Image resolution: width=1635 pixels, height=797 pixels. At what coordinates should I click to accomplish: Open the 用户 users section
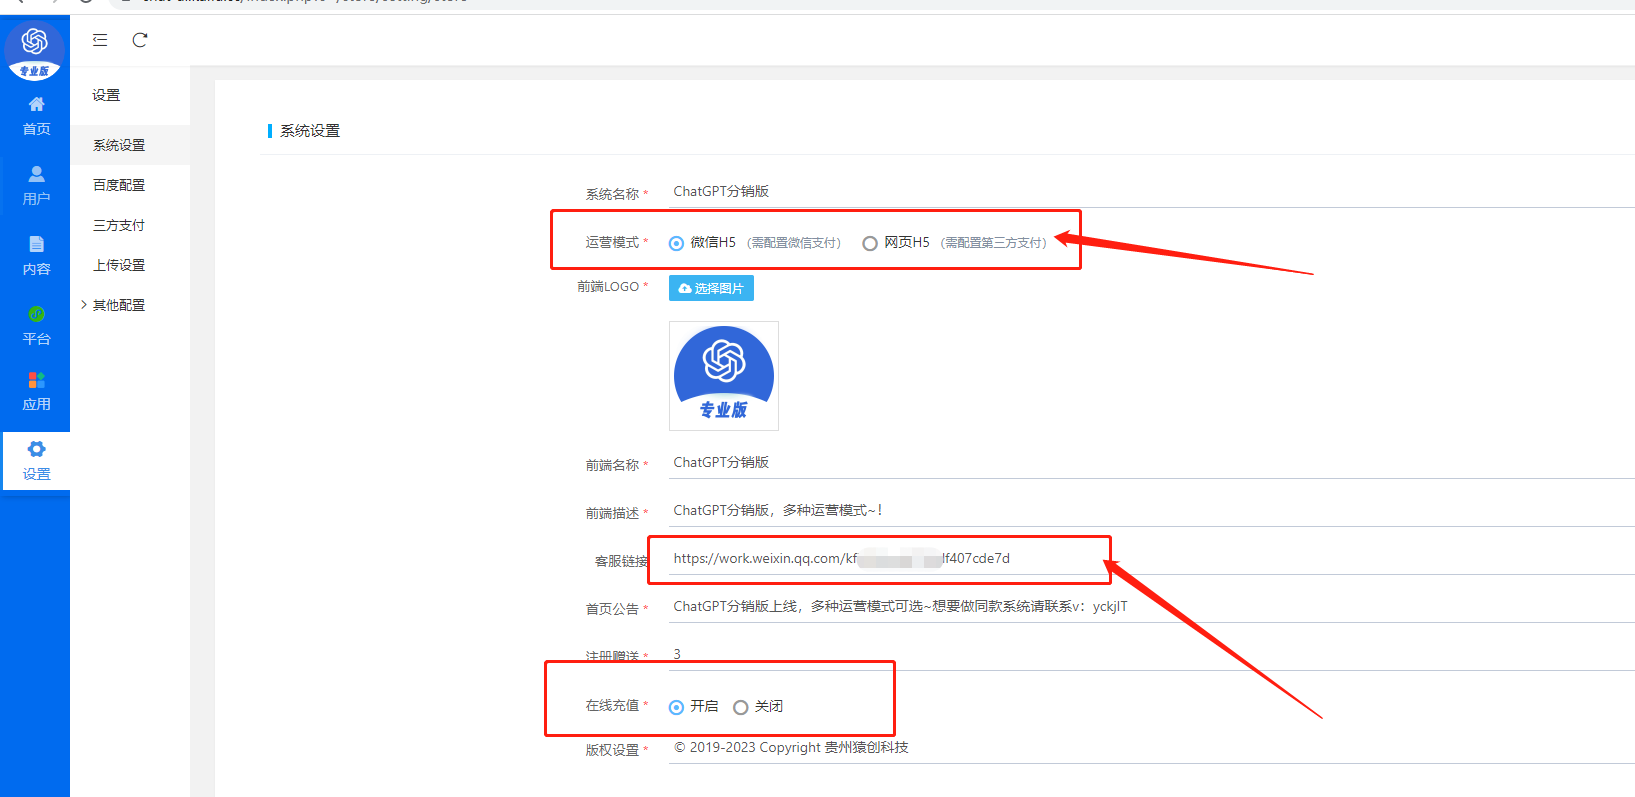click(36, 186)
